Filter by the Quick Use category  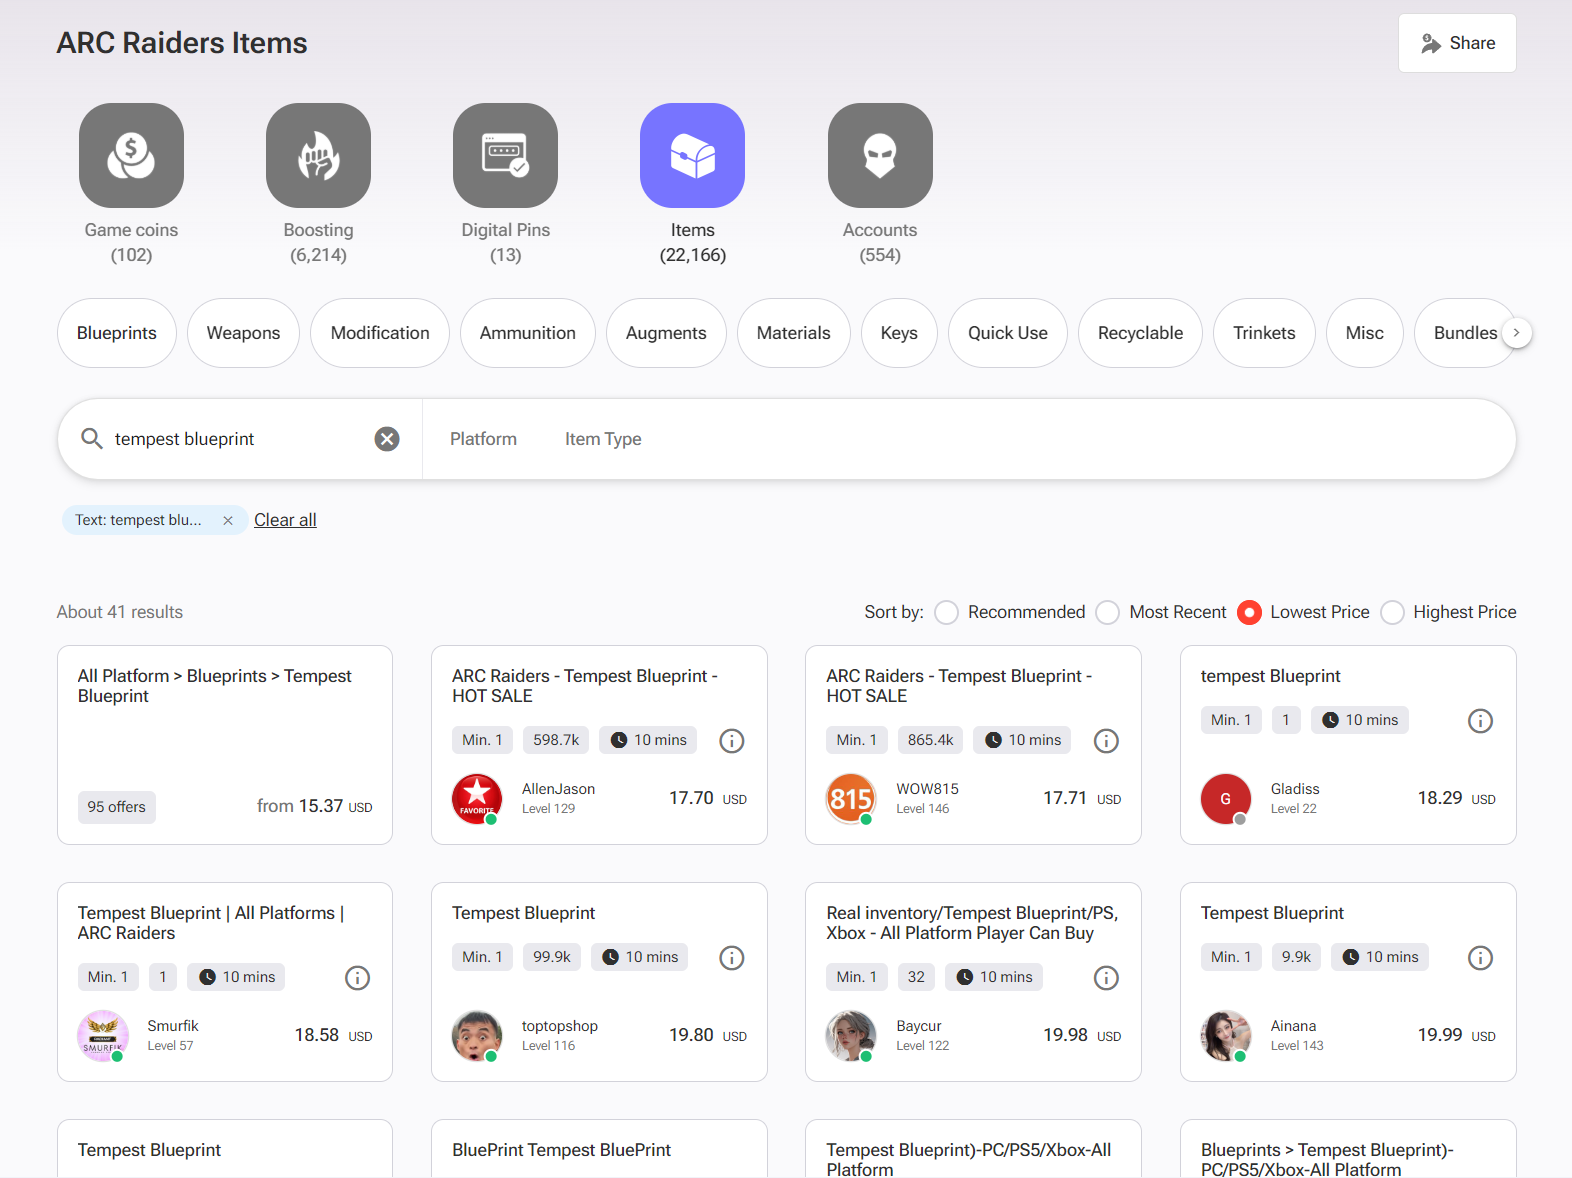click(x=1008, y=333)
